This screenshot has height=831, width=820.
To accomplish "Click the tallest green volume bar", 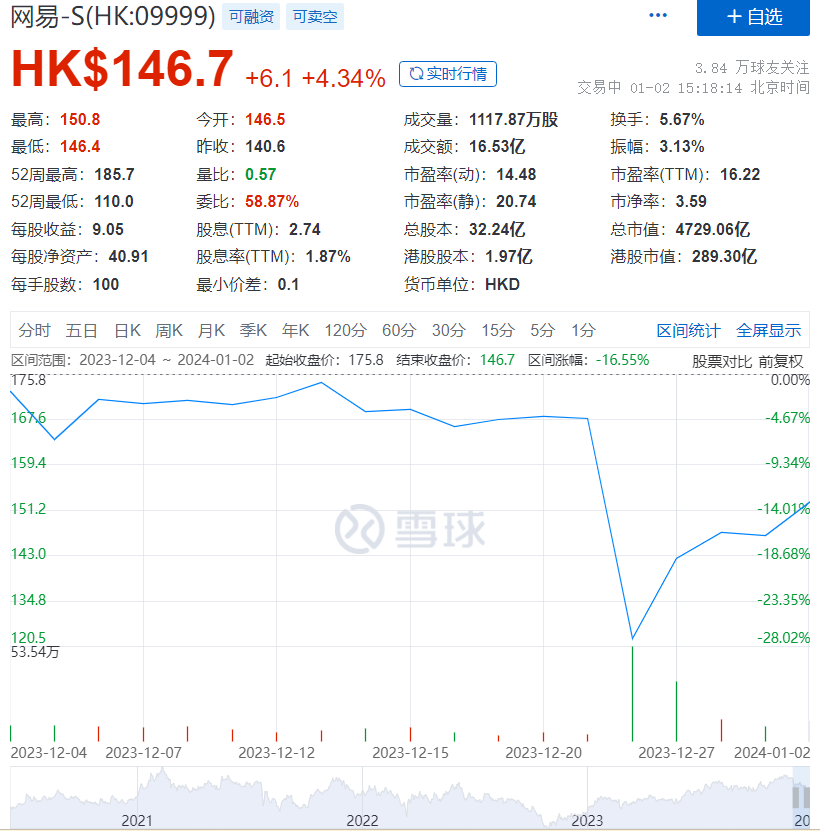I will click(632, 694).
